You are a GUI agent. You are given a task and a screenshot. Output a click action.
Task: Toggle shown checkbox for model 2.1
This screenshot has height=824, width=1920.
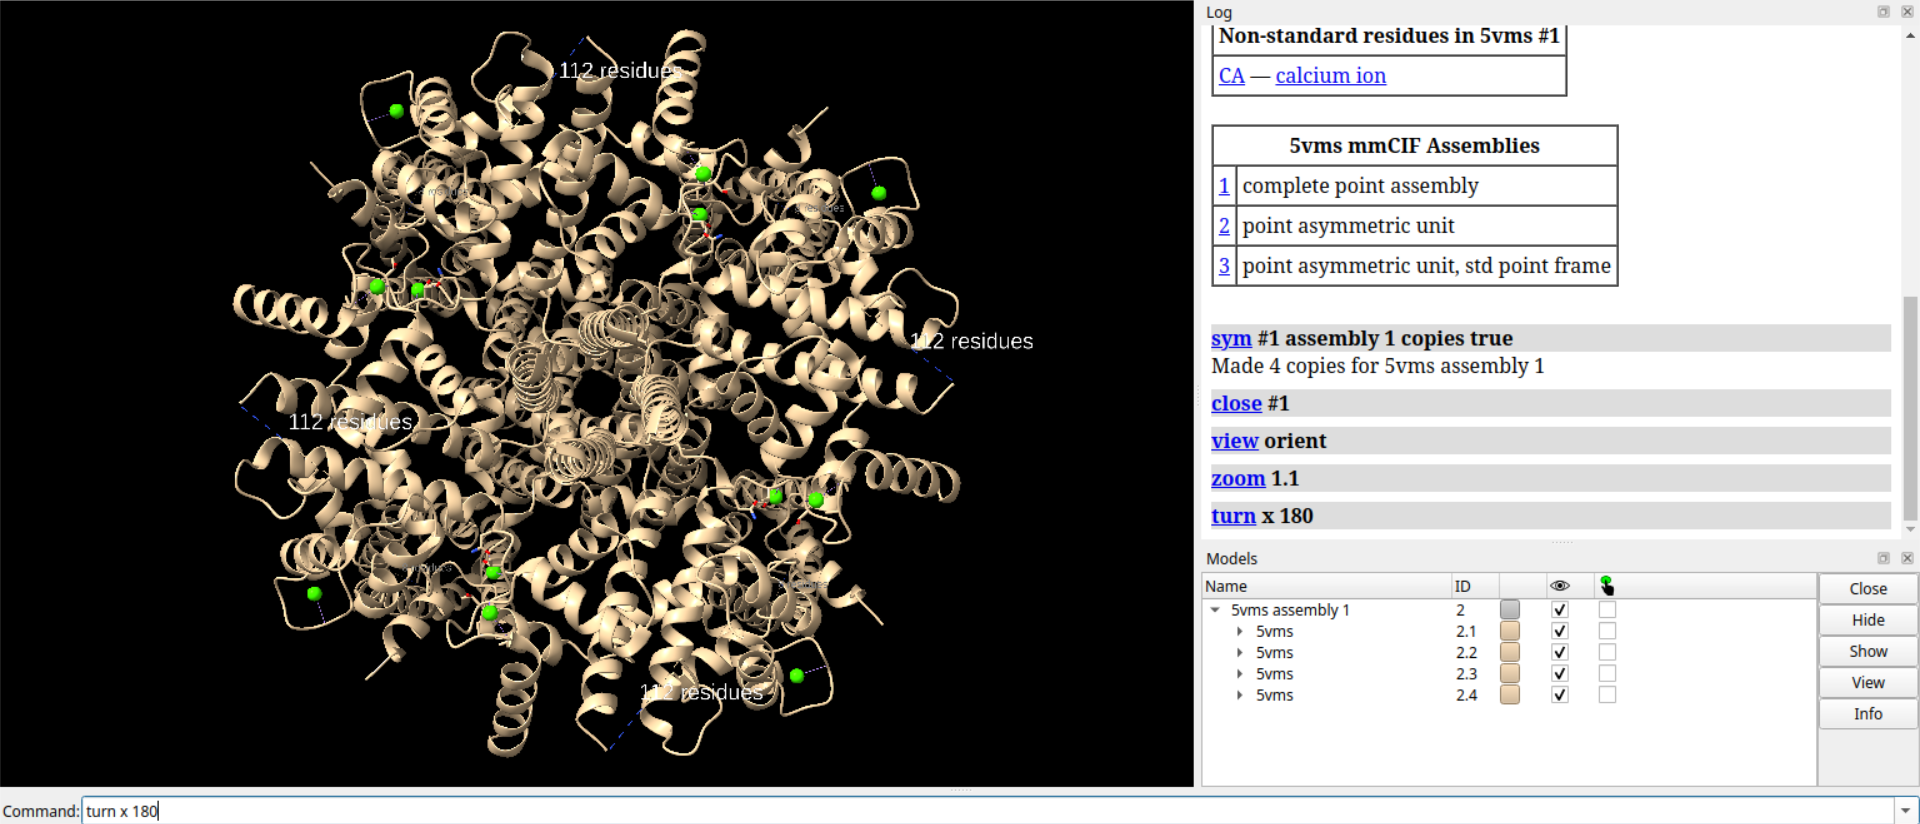coord(1559,631)
